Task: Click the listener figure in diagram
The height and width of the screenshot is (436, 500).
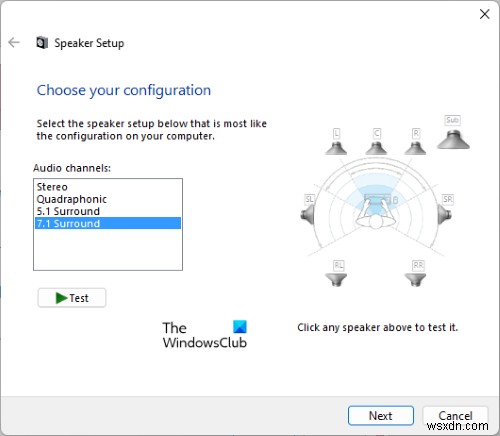Action: click(x=376, y=213)
